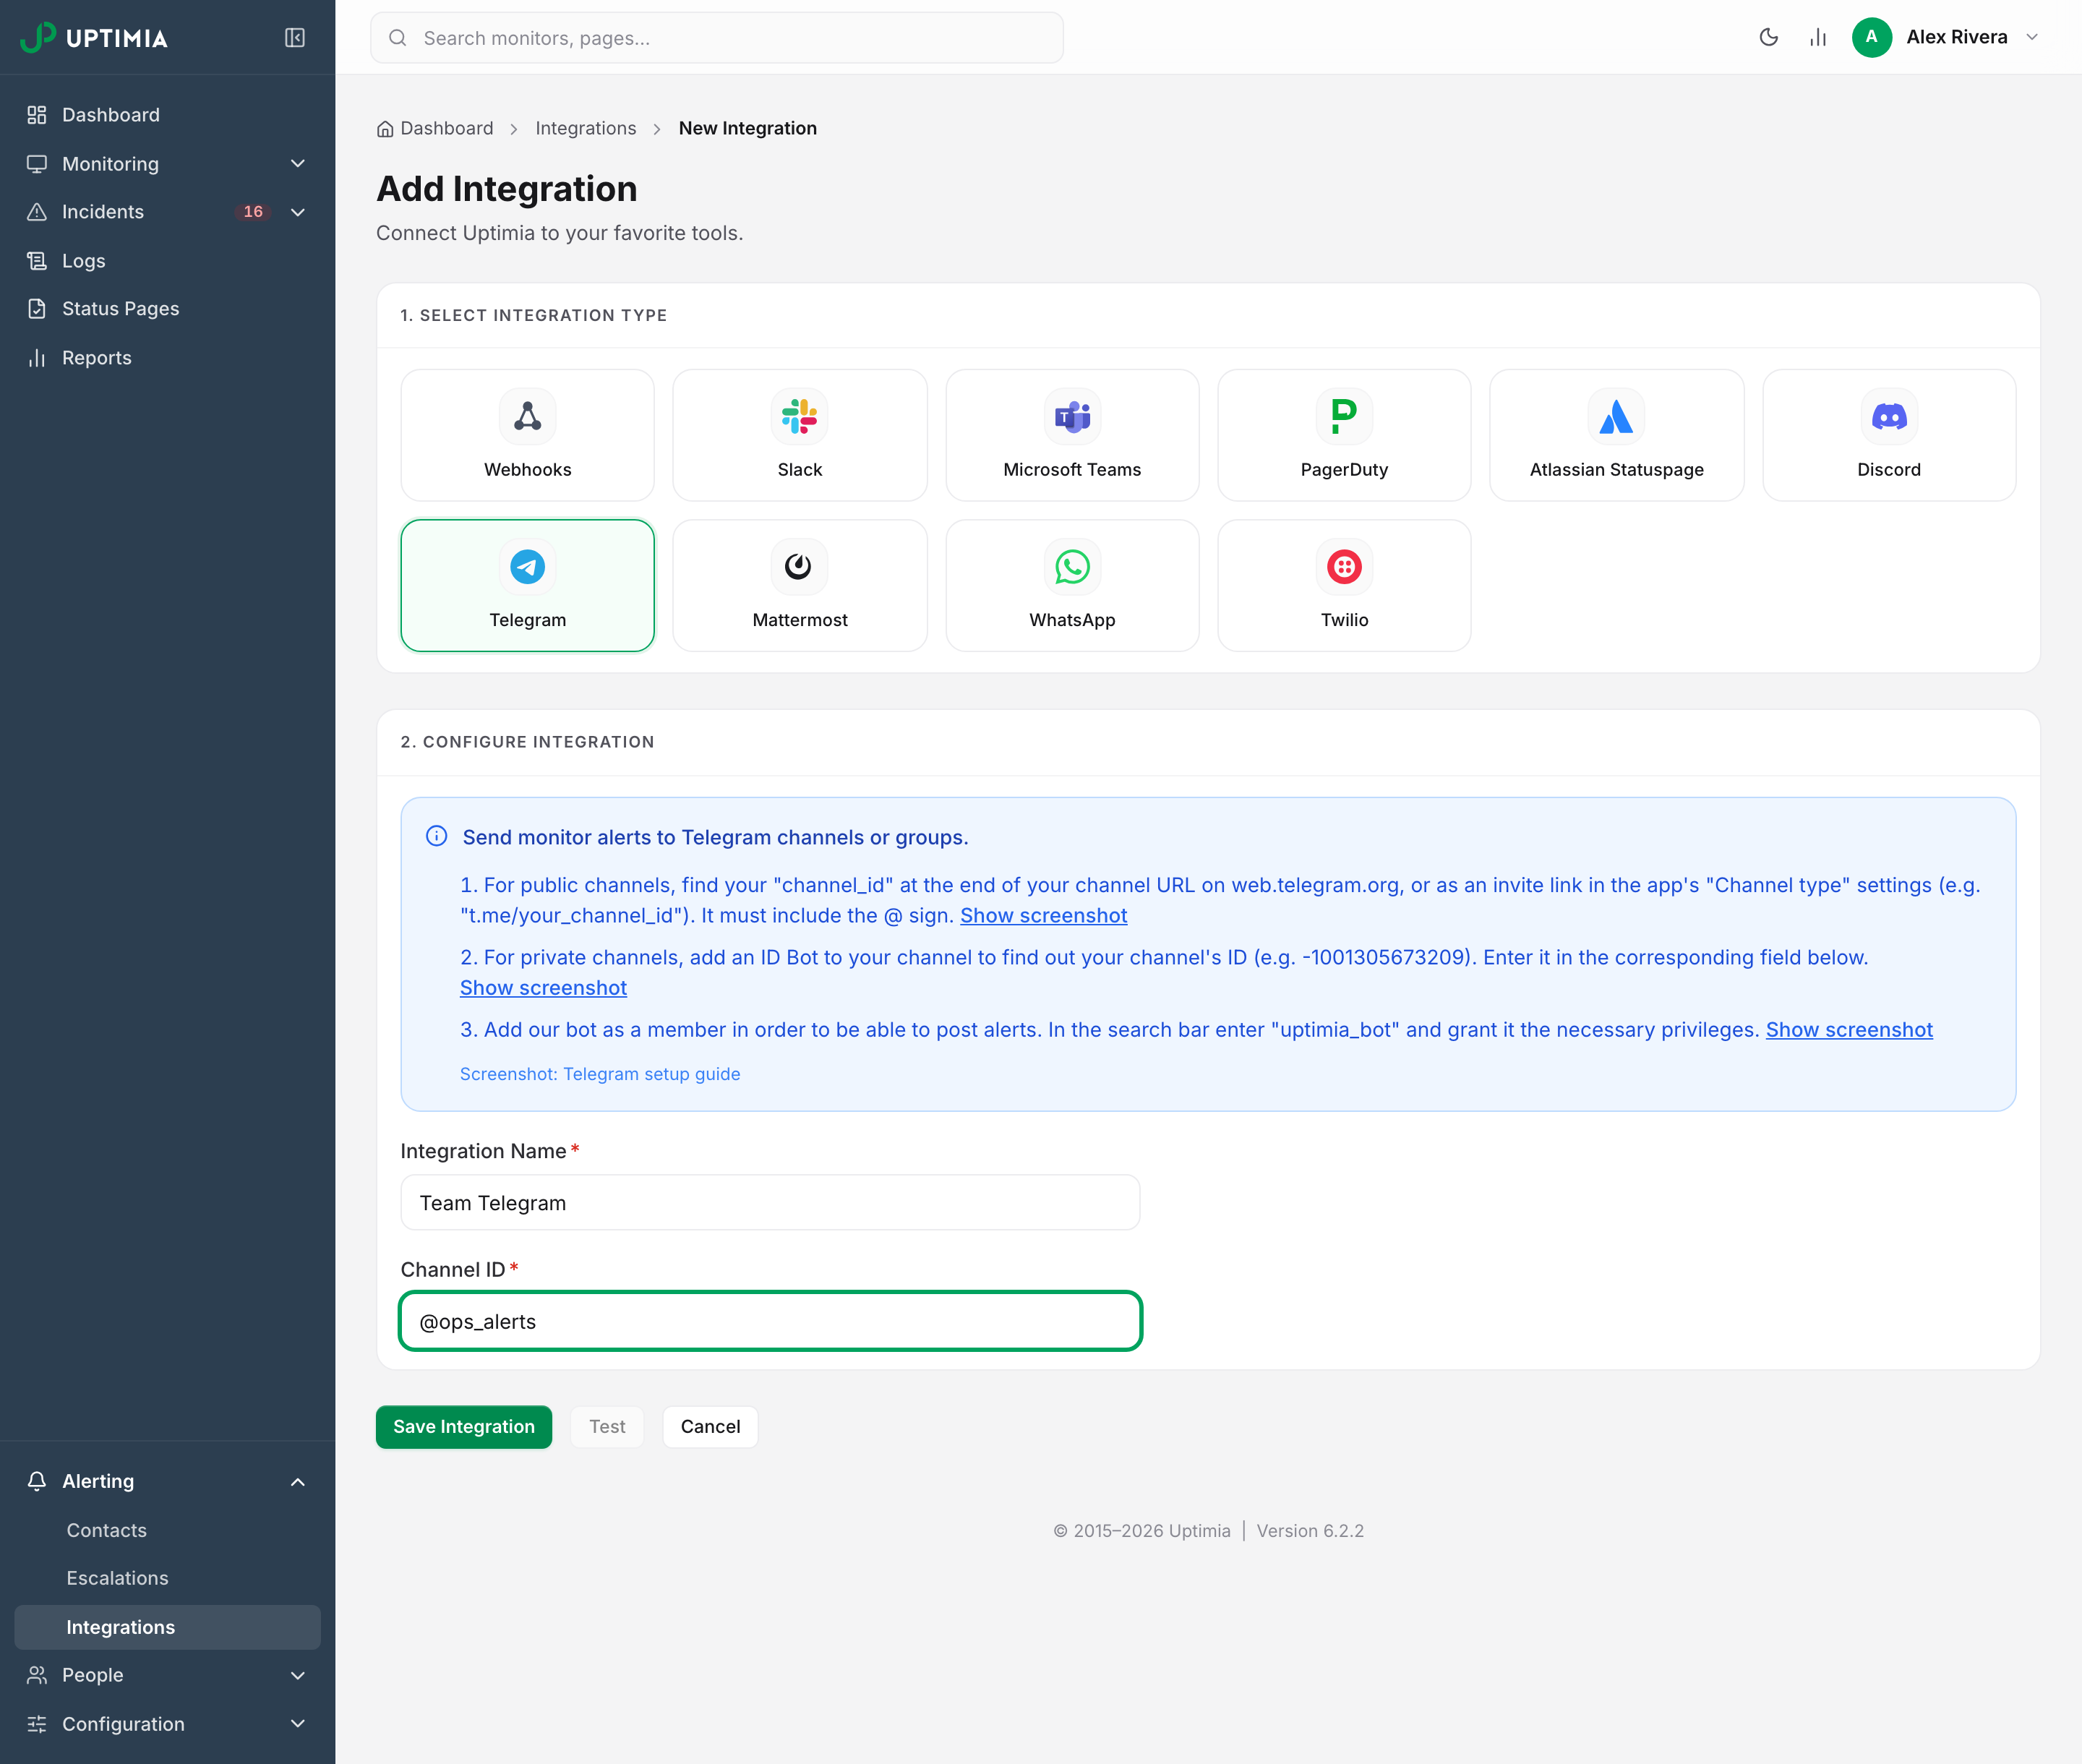Click the Integration Name input field

[x=770, y=1203]
